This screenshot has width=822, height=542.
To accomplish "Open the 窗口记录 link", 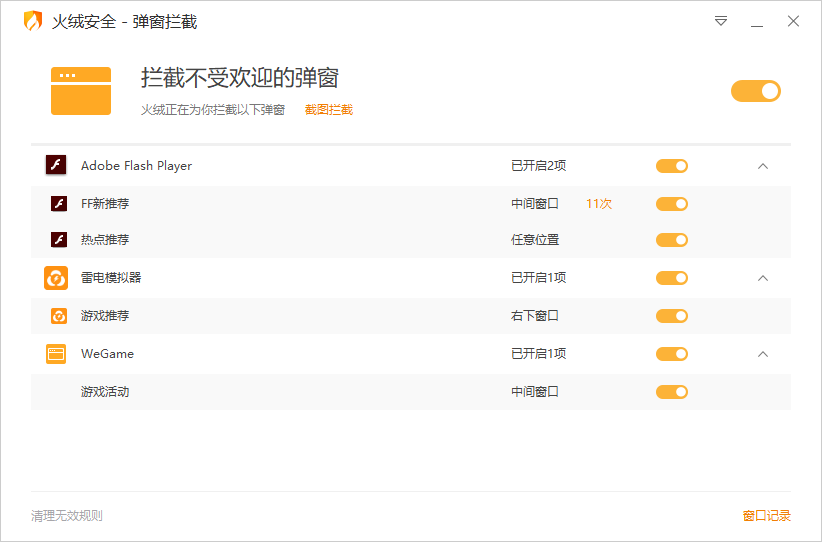I will [766, 516].
